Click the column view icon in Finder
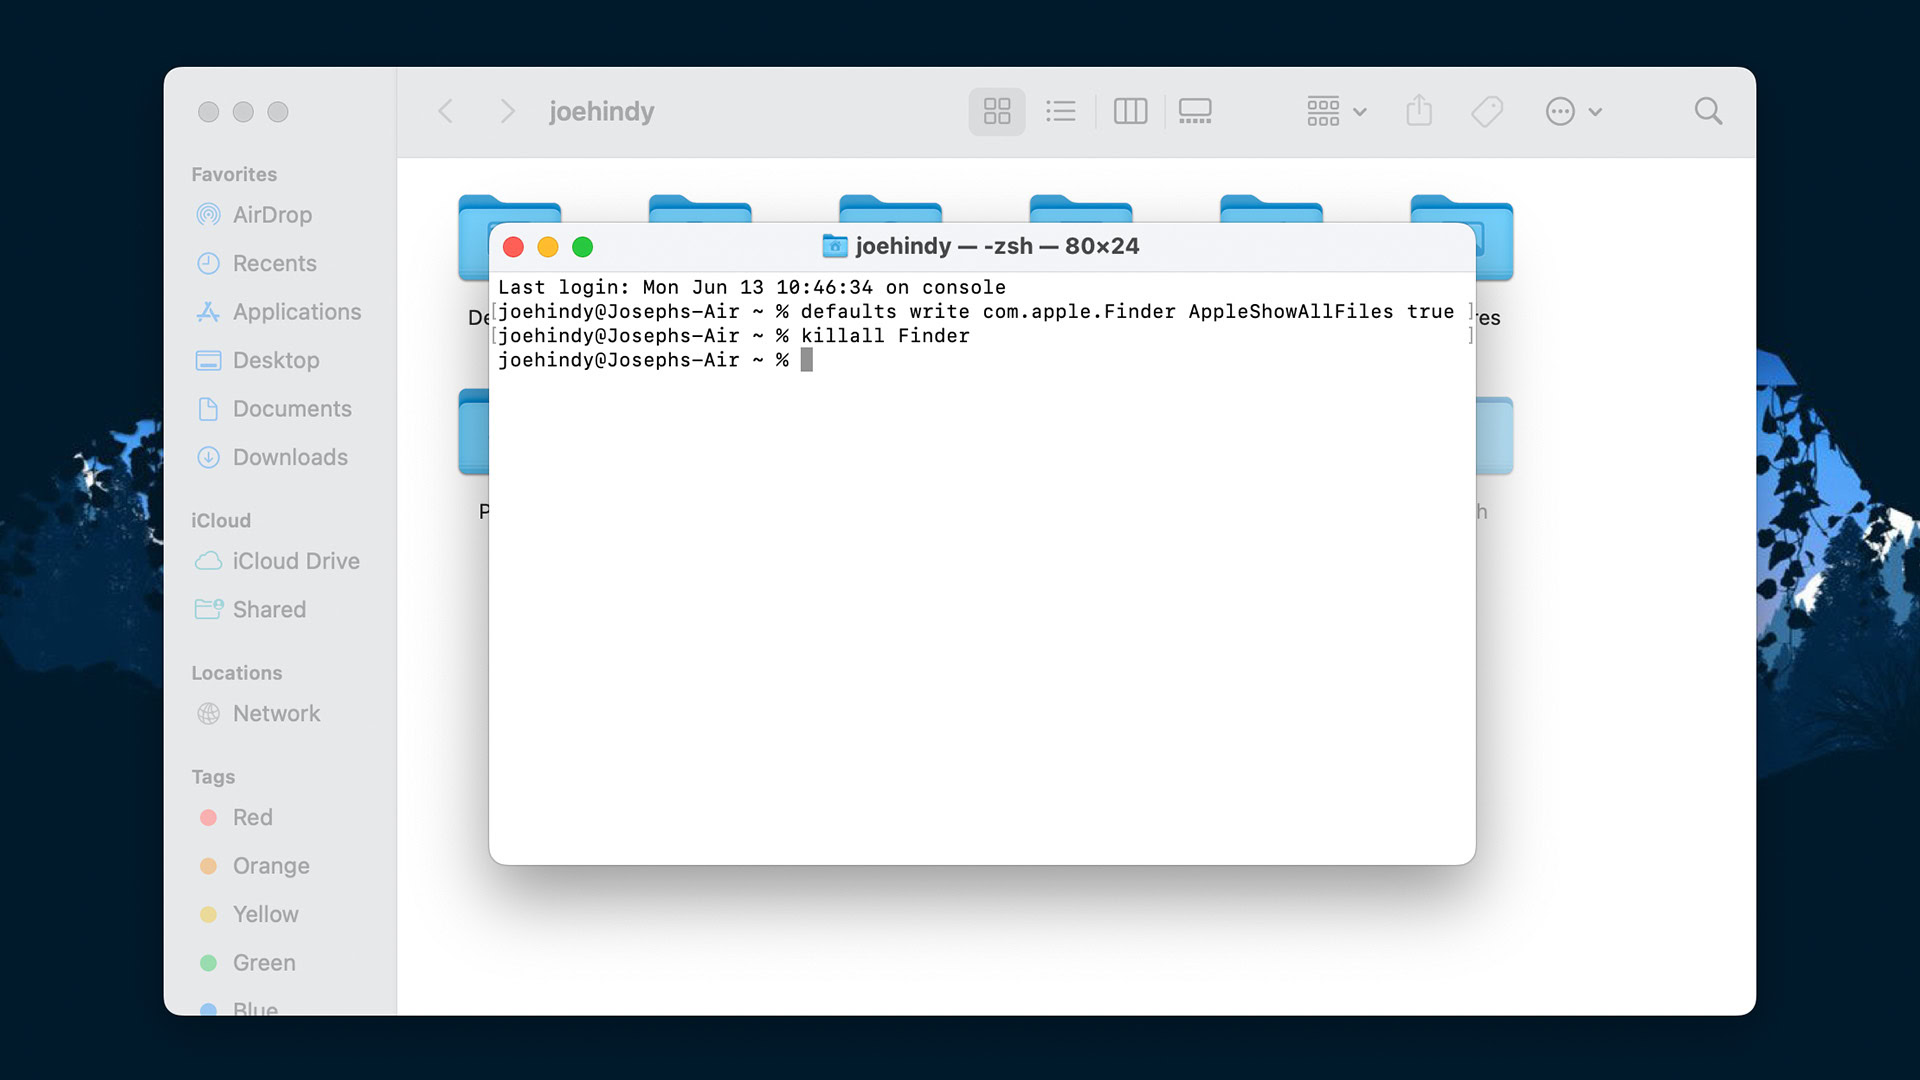This screenshot has height=1080, width=1920. (1130, 112)
